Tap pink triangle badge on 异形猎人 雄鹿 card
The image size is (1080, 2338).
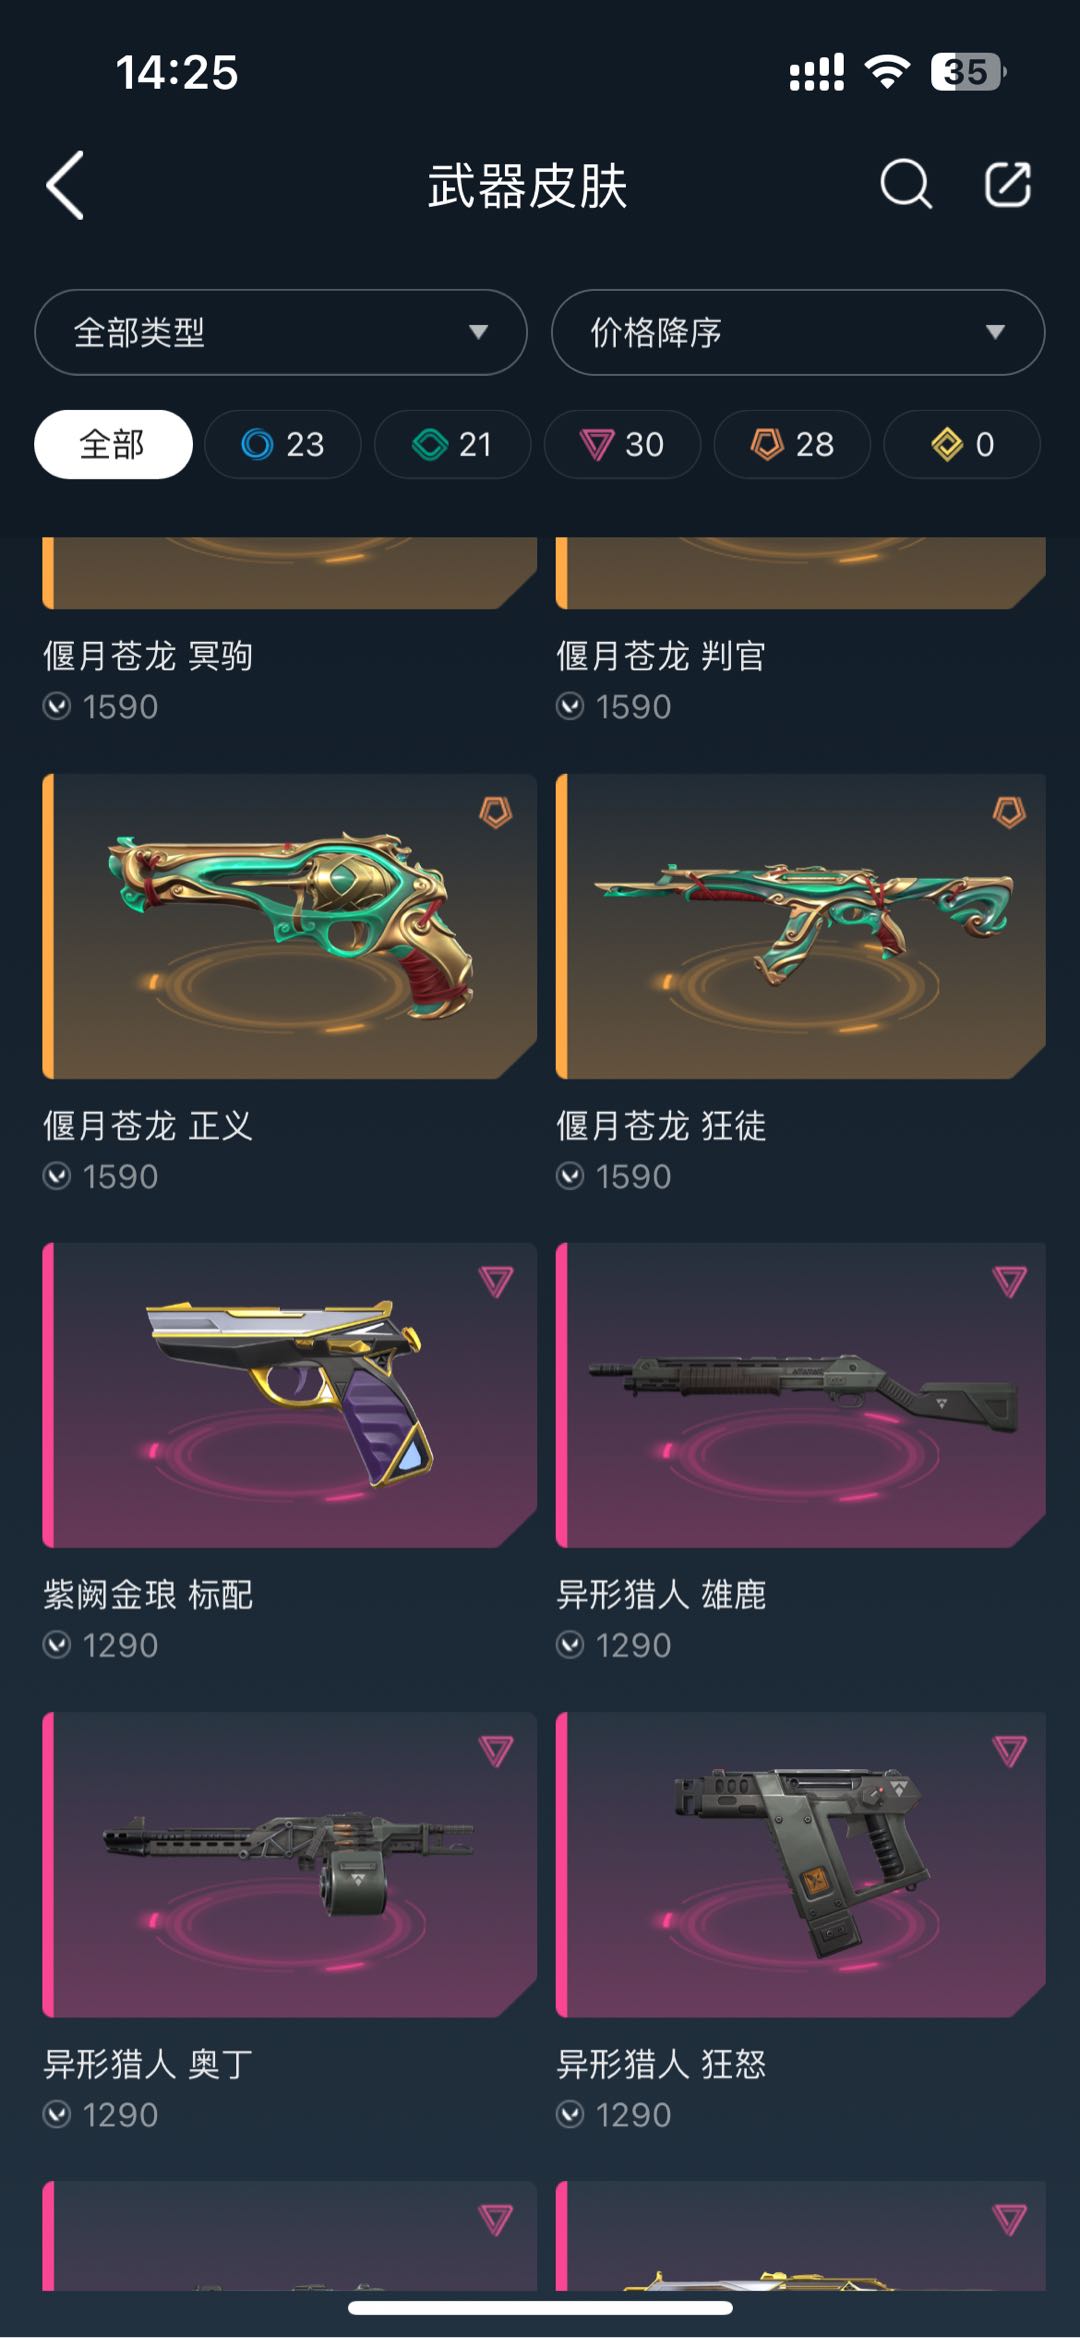(1009, 1281)
